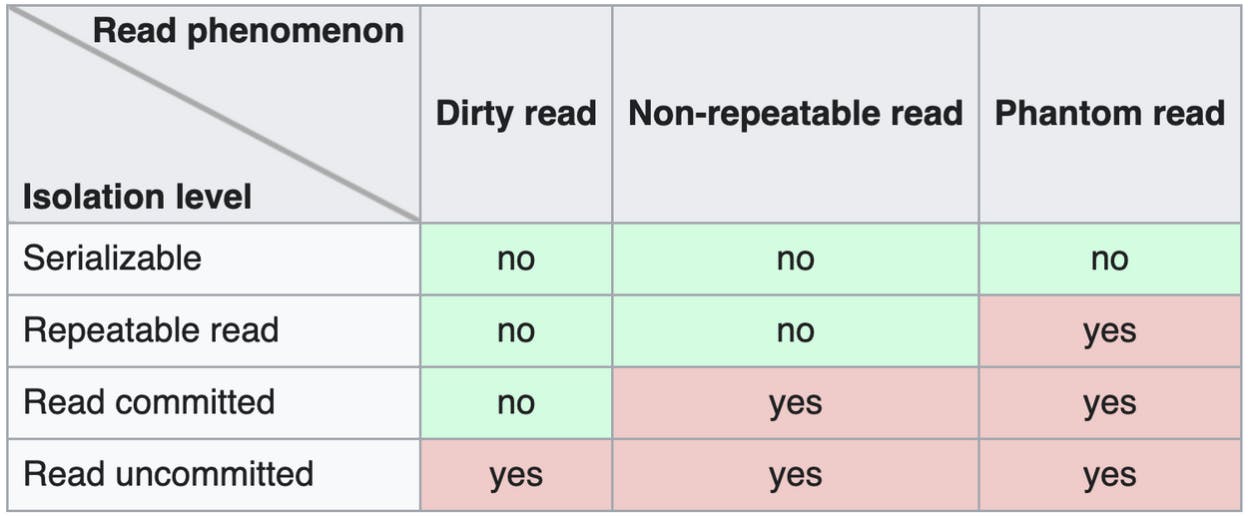Image resolution: width=1248 pixels, height=516 pixels.
Task: Click Read committed's Non-repeatable read 'yes' cell
Action: click(795, 403)
